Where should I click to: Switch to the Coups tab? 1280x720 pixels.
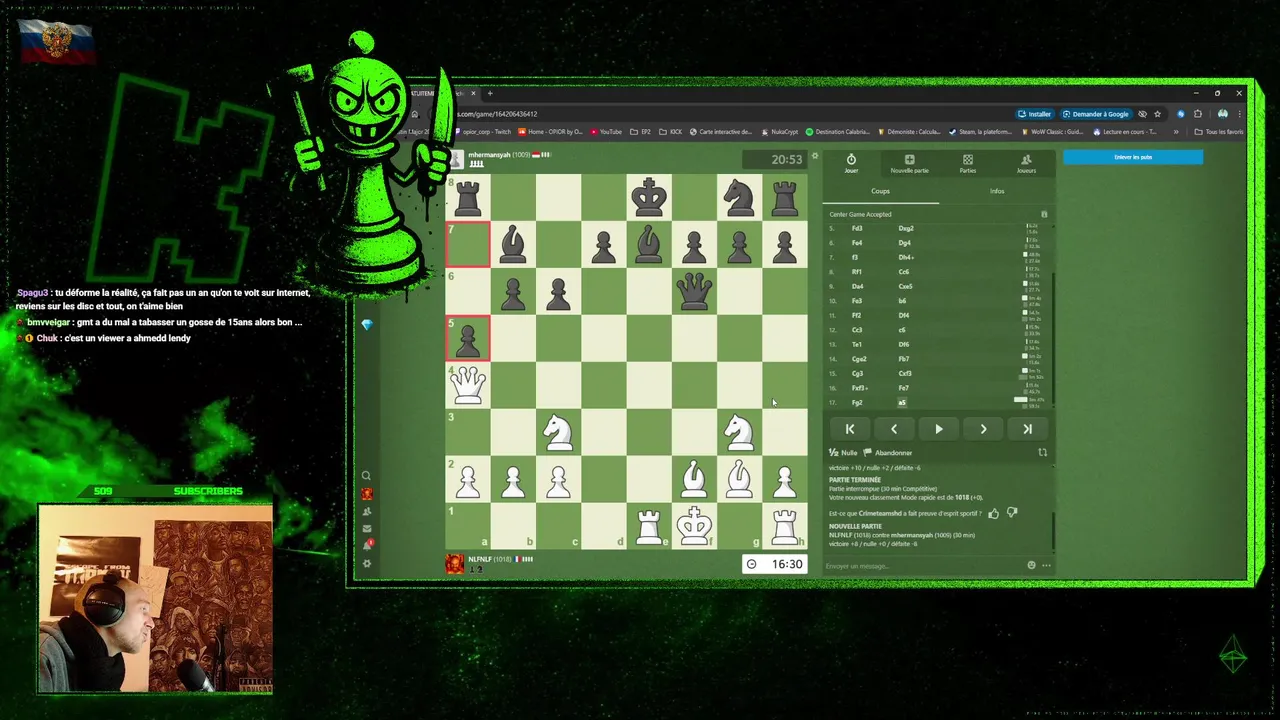pyautogui.click(x=880, y=191)
